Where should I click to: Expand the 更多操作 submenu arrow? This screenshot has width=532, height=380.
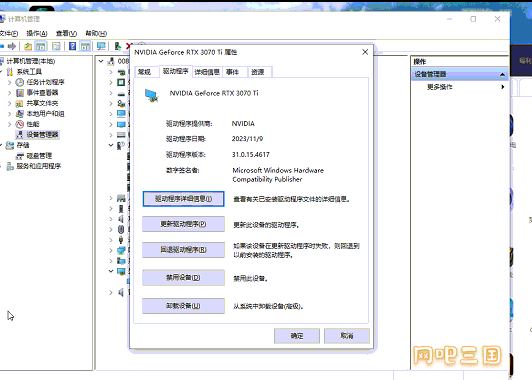tap(502, 87)
